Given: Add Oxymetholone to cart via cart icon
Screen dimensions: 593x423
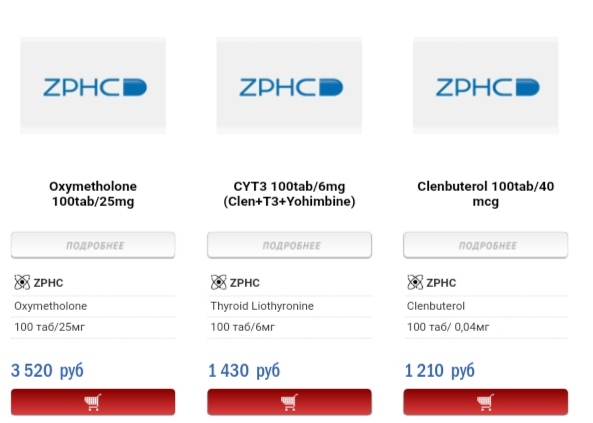Looking at the screenshot, I should tap(93, 402).
